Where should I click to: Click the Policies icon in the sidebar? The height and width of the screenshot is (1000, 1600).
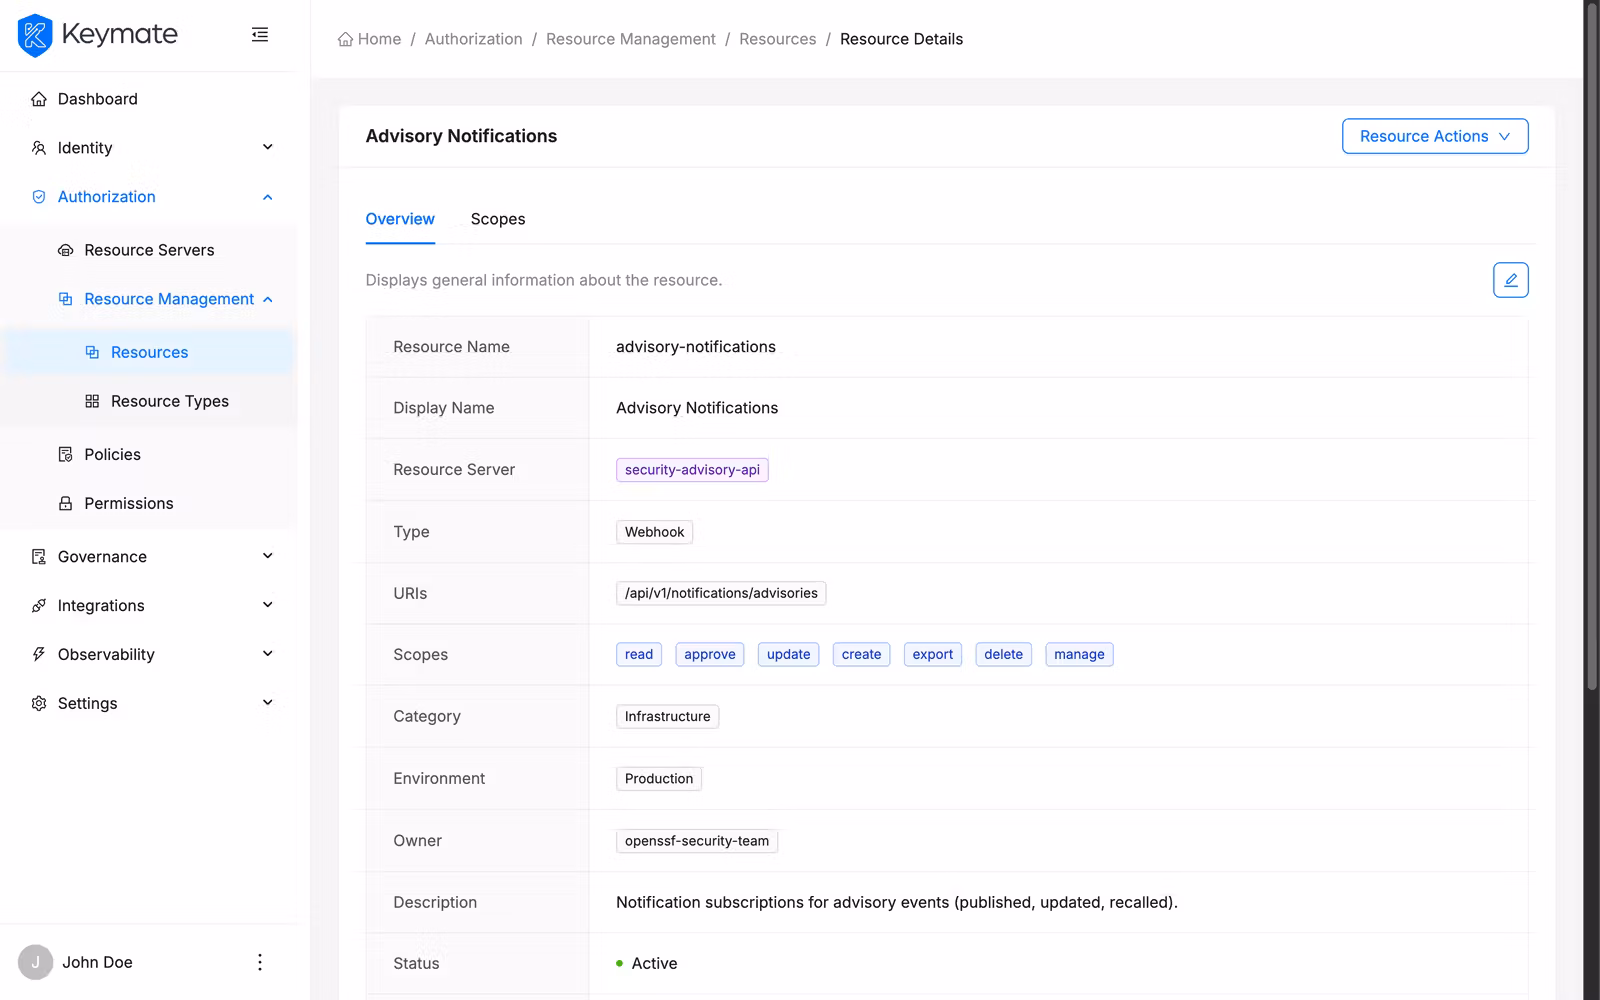(x=64, y=454)
